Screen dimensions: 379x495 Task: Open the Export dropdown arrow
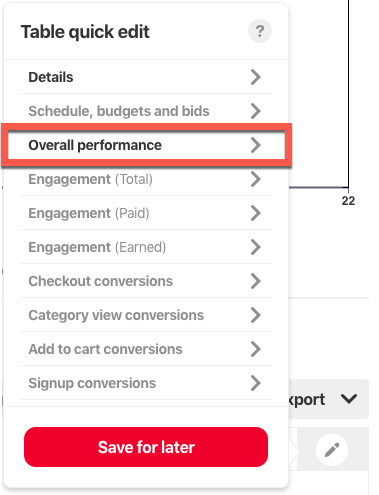[349, 399]
